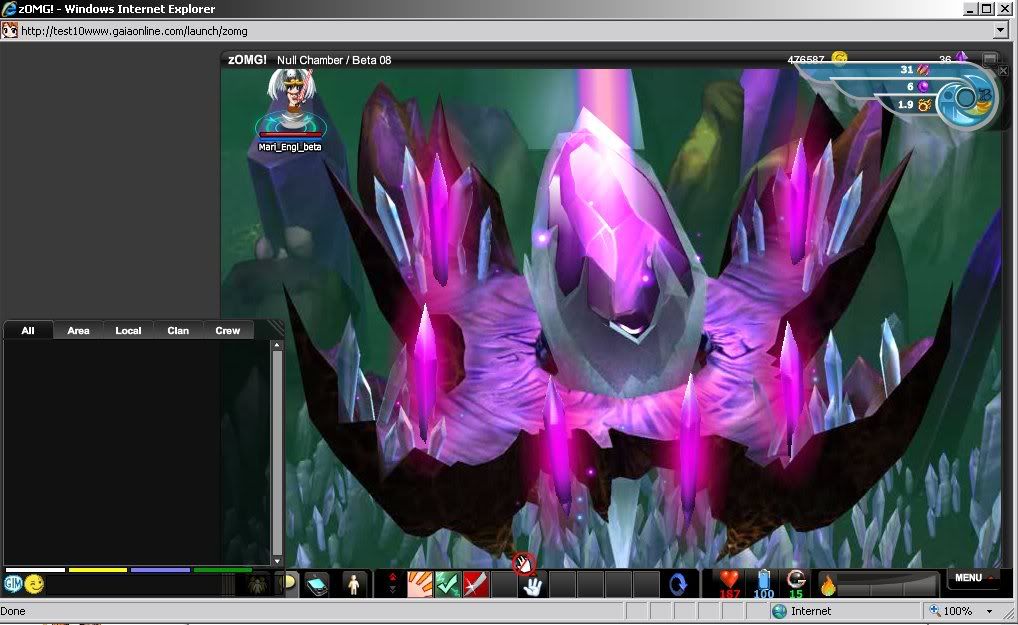Switch to the Crew chat tab
The height and width of the screenshot is (625, 1018).
coord(227,330)
